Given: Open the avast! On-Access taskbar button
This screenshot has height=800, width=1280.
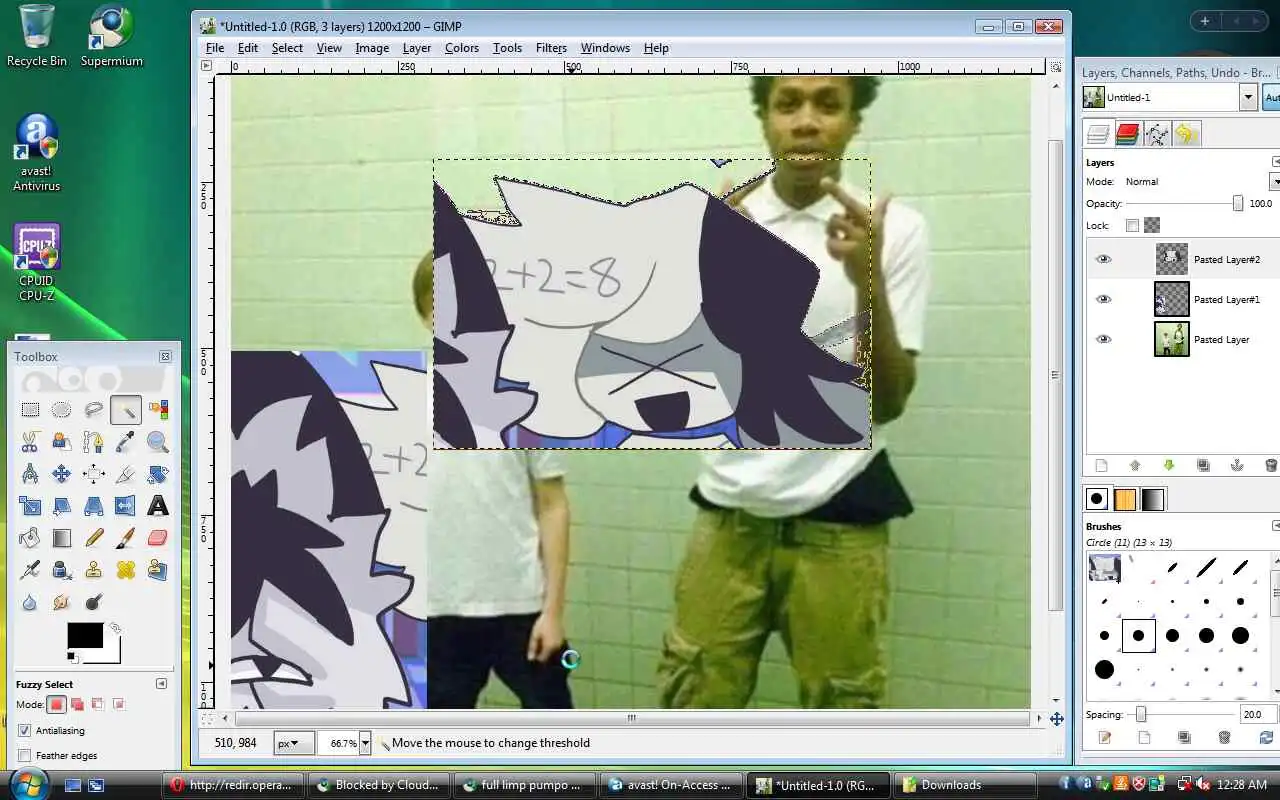Looking at the screenshot, I should pos(673,785).
